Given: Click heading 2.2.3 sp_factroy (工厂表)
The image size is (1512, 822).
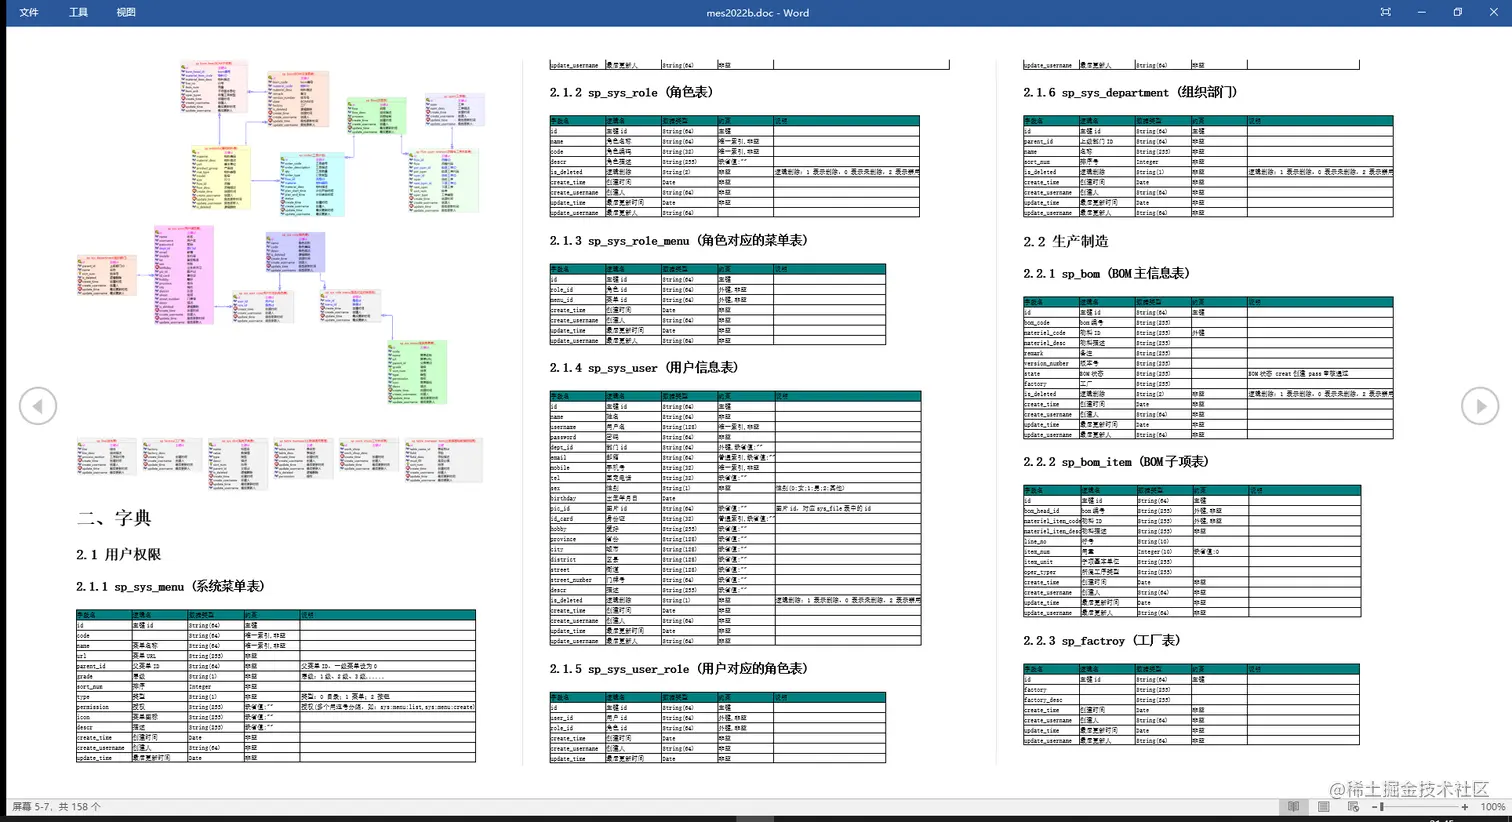Looking at the screenshot, I should (1101, 641).
